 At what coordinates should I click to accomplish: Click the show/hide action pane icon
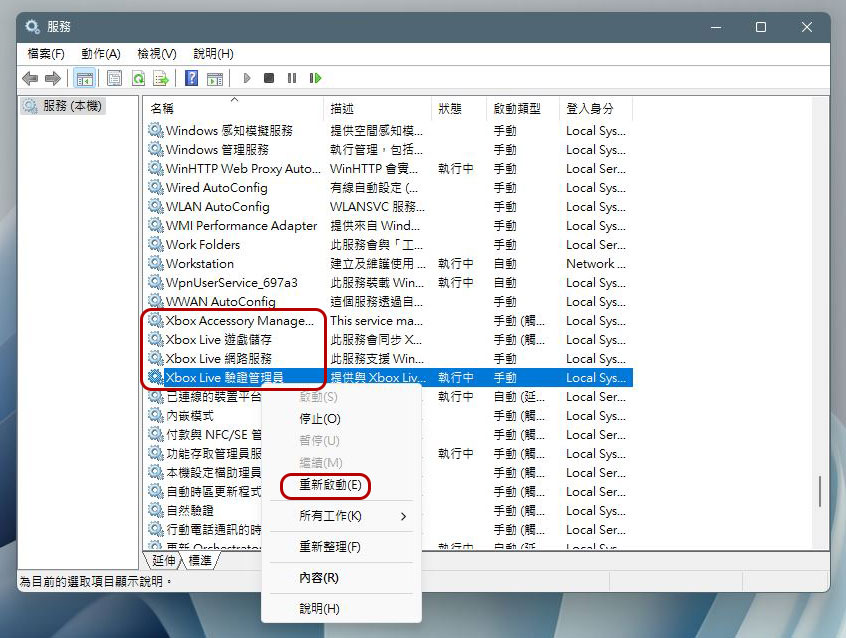215,78
